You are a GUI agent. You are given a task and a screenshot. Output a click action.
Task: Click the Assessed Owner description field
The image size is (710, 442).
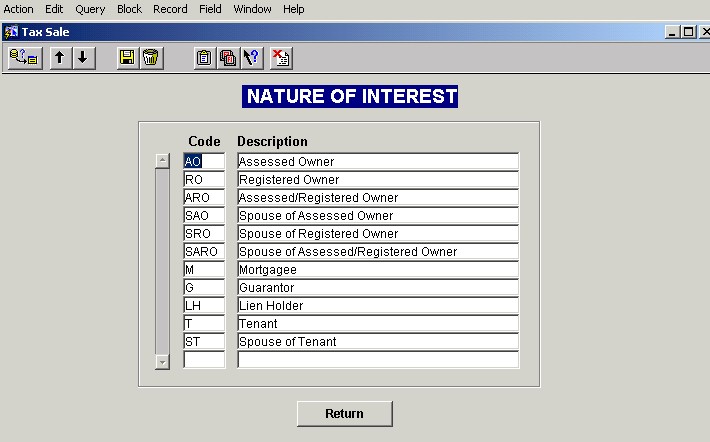[x=378, y=161]
